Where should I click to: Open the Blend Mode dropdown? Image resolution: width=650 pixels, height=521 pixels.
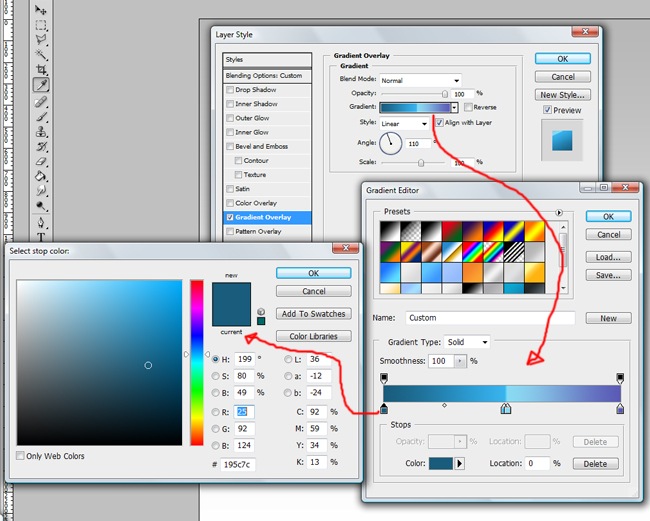click(x=420, y=80)
